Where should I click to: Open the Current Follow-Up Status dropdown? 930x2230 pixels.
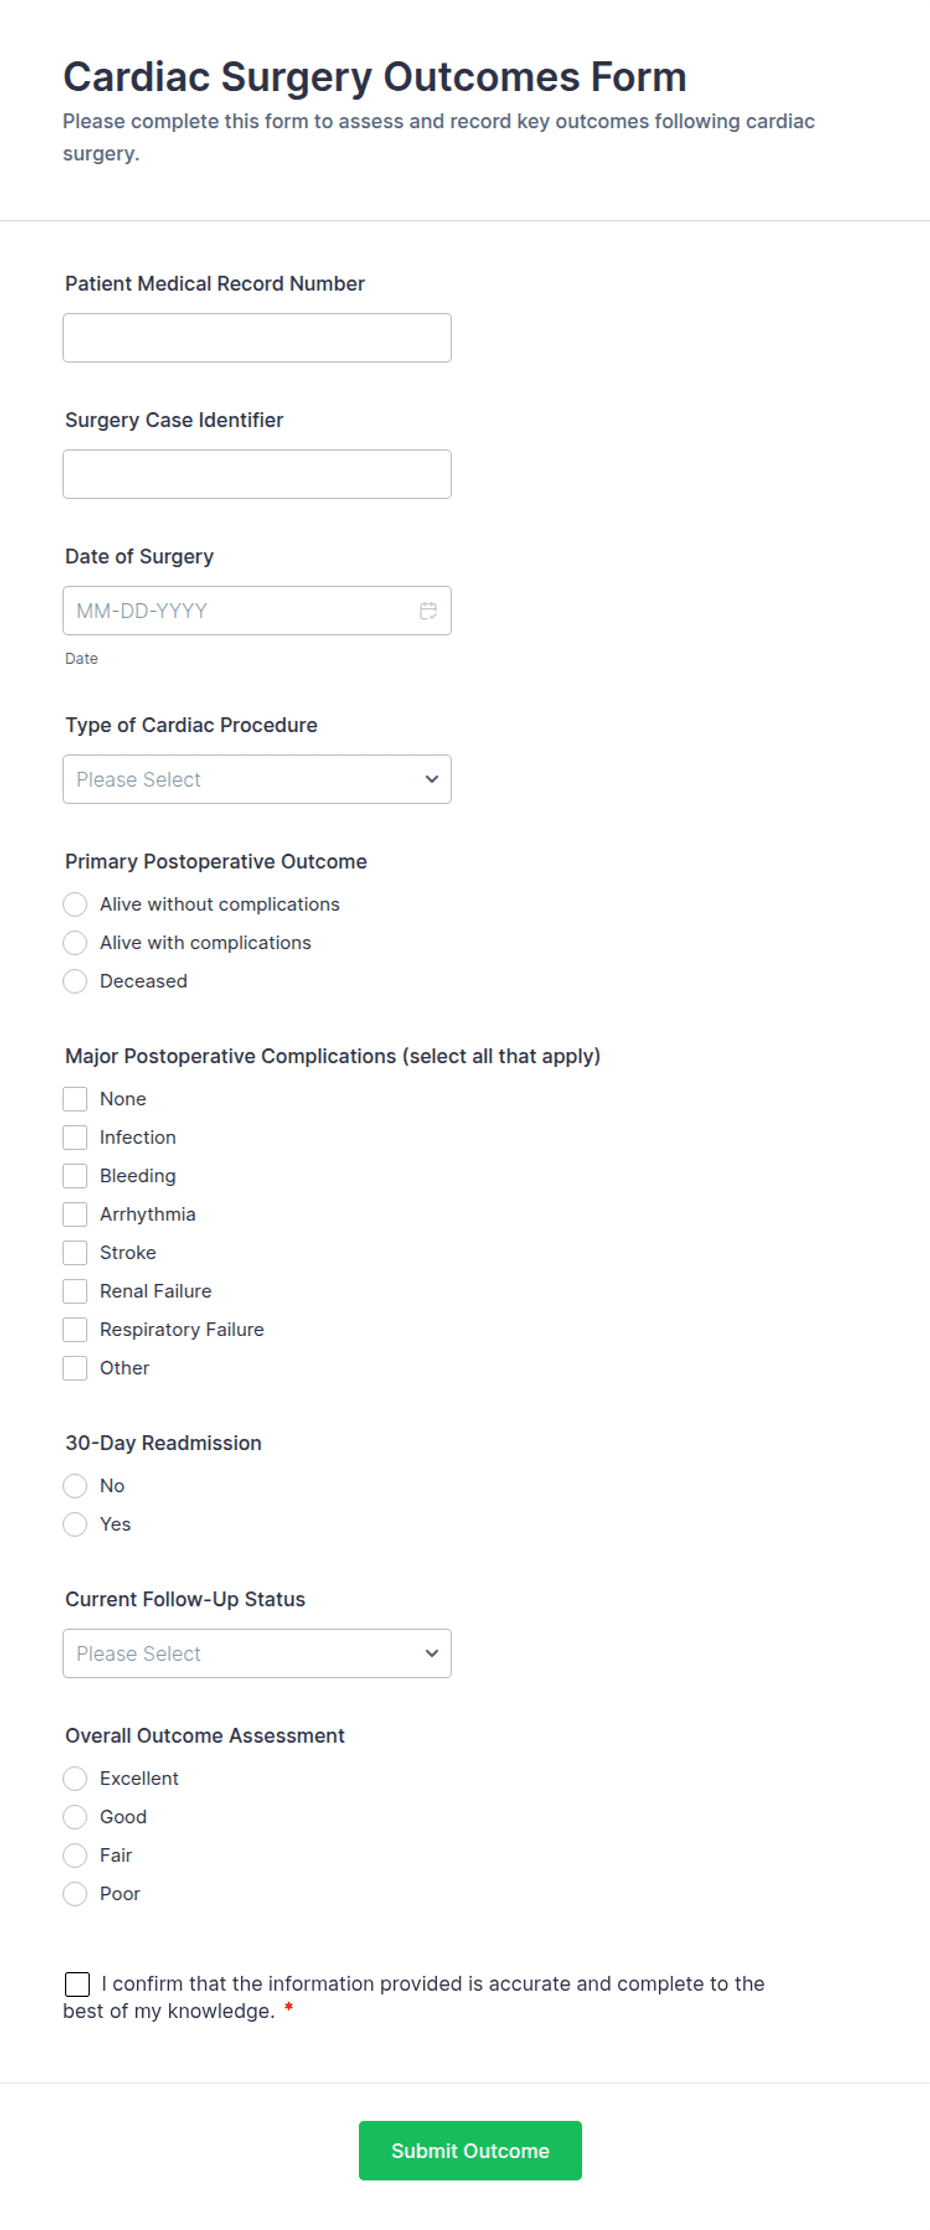click(x=256, y=1653)
